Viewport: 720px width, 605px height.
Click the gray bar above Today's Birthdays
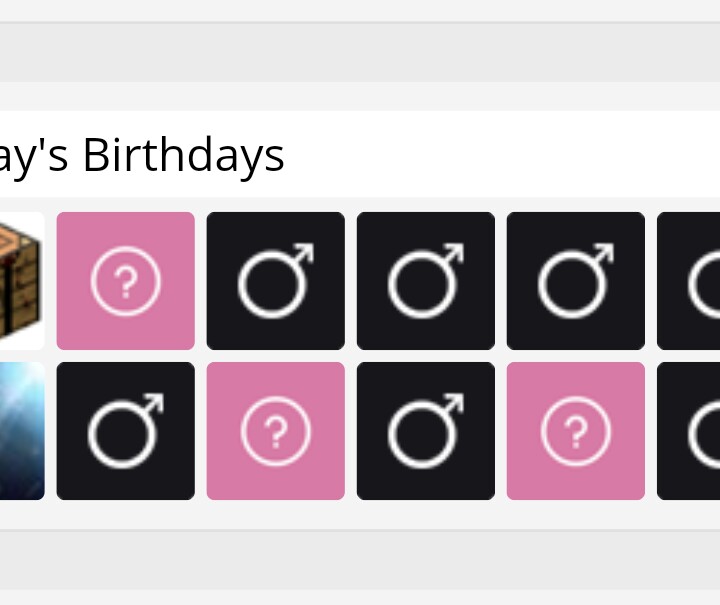click(x=360, y=52)
